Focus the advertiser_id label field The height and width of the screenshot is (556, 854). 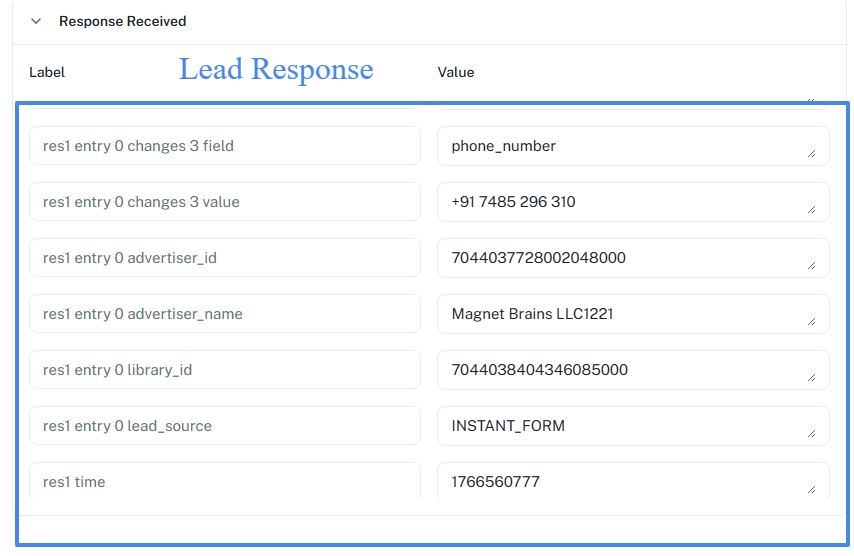pyautogui.click(x=224, y=258)
